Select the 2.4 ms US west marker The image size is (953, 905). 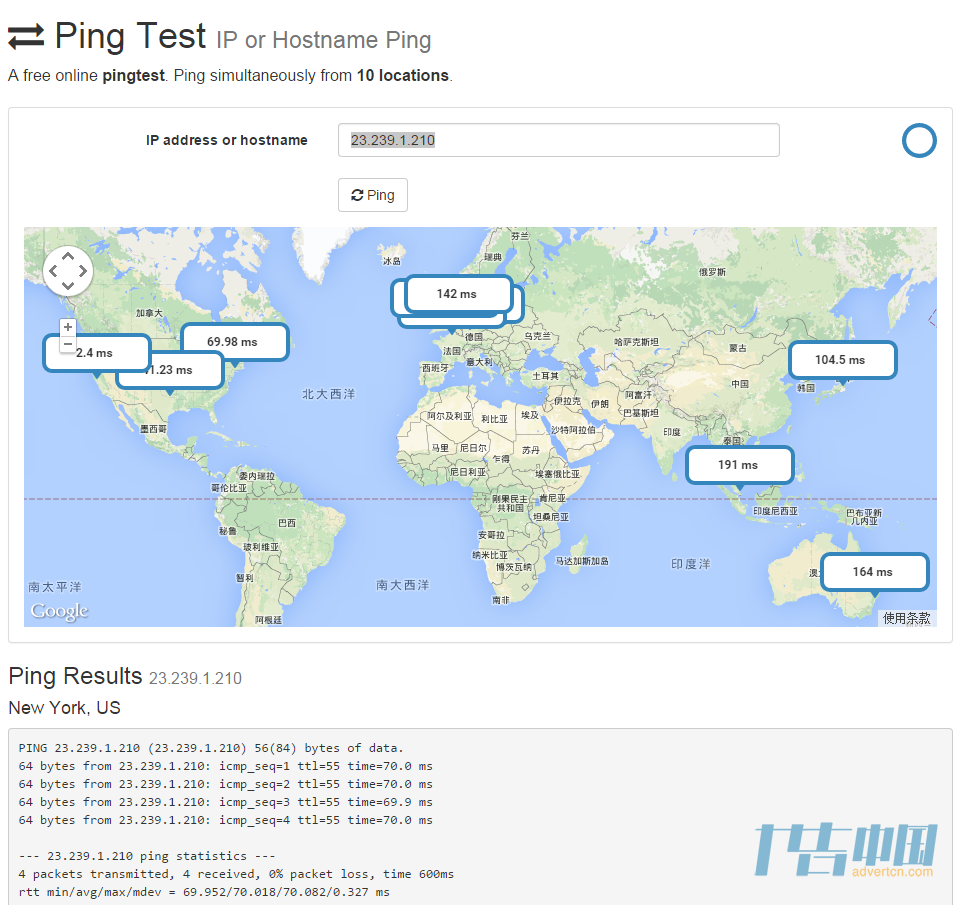click(95, 353)
